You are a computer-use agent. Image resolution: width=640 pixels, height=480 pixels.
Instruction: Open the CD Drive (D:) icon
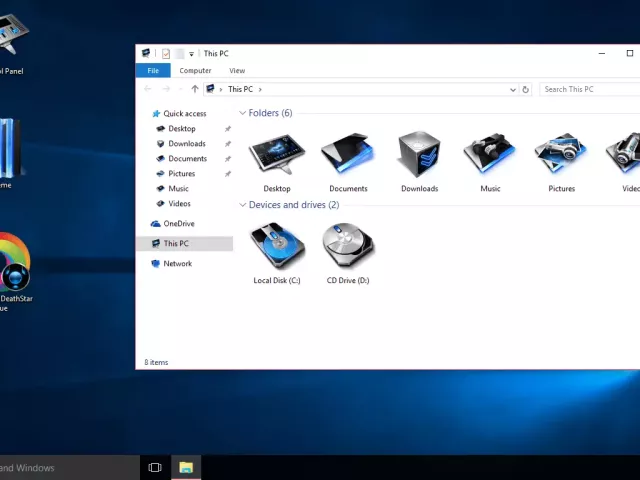(x=348, y=247)
